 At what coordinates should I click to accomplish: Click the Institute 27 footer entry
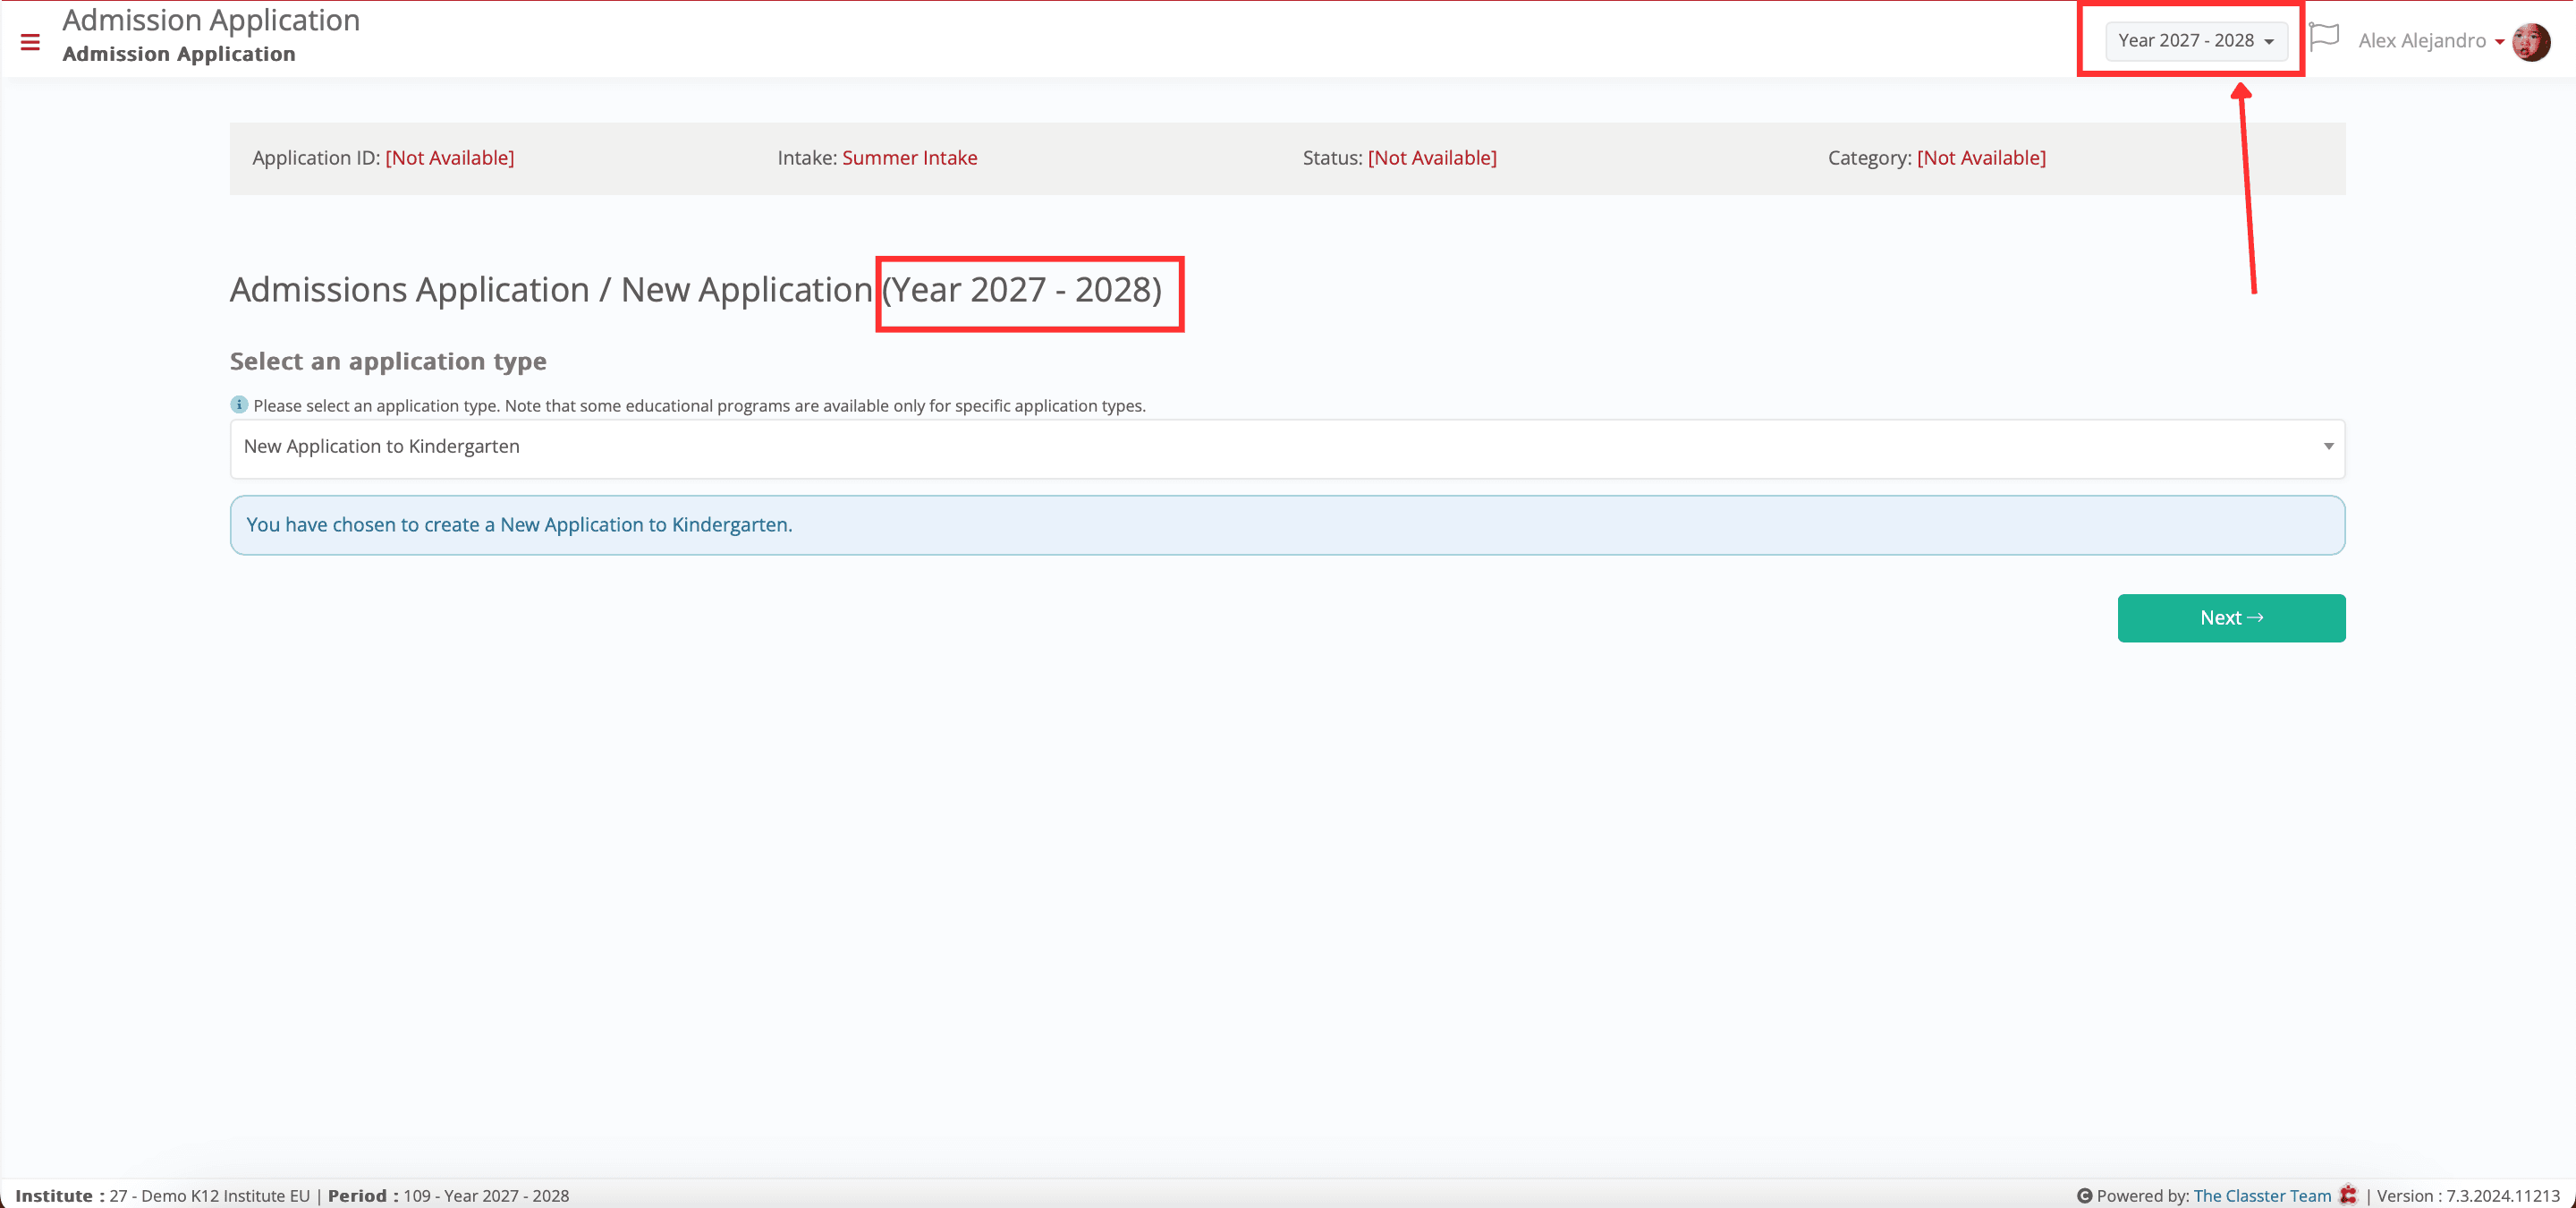(162, 1195)
